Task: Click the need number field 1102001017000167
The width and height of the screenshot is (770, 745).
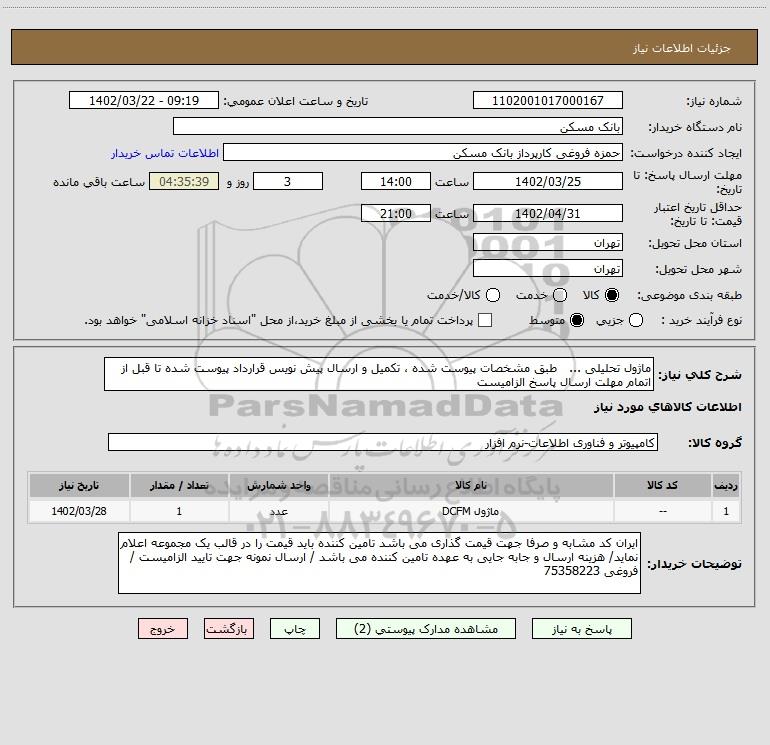Action: [548, 101]
